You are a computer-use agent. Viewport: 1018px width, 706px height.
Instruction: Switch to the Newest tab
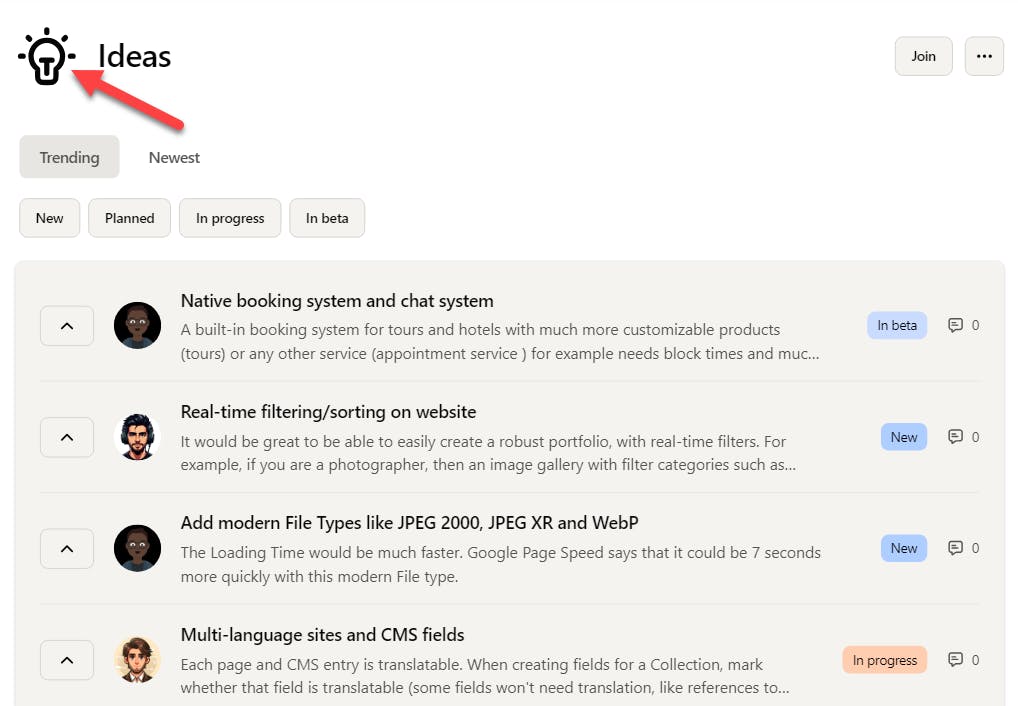[x=174, y=157]
